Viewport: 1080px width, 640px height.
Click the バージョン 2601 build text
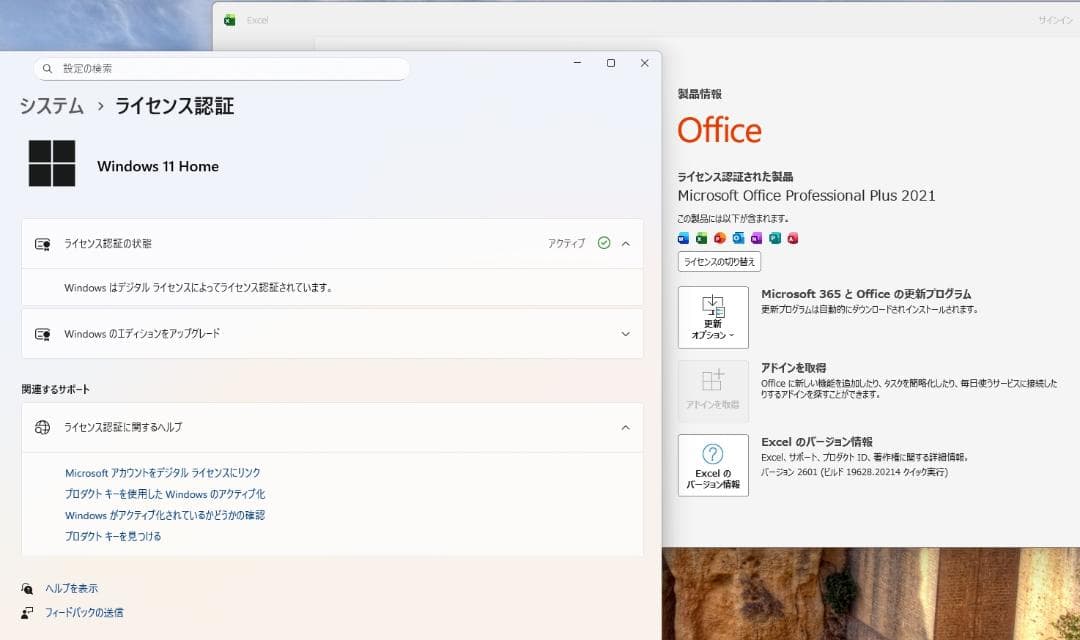[x=854, y=472]
